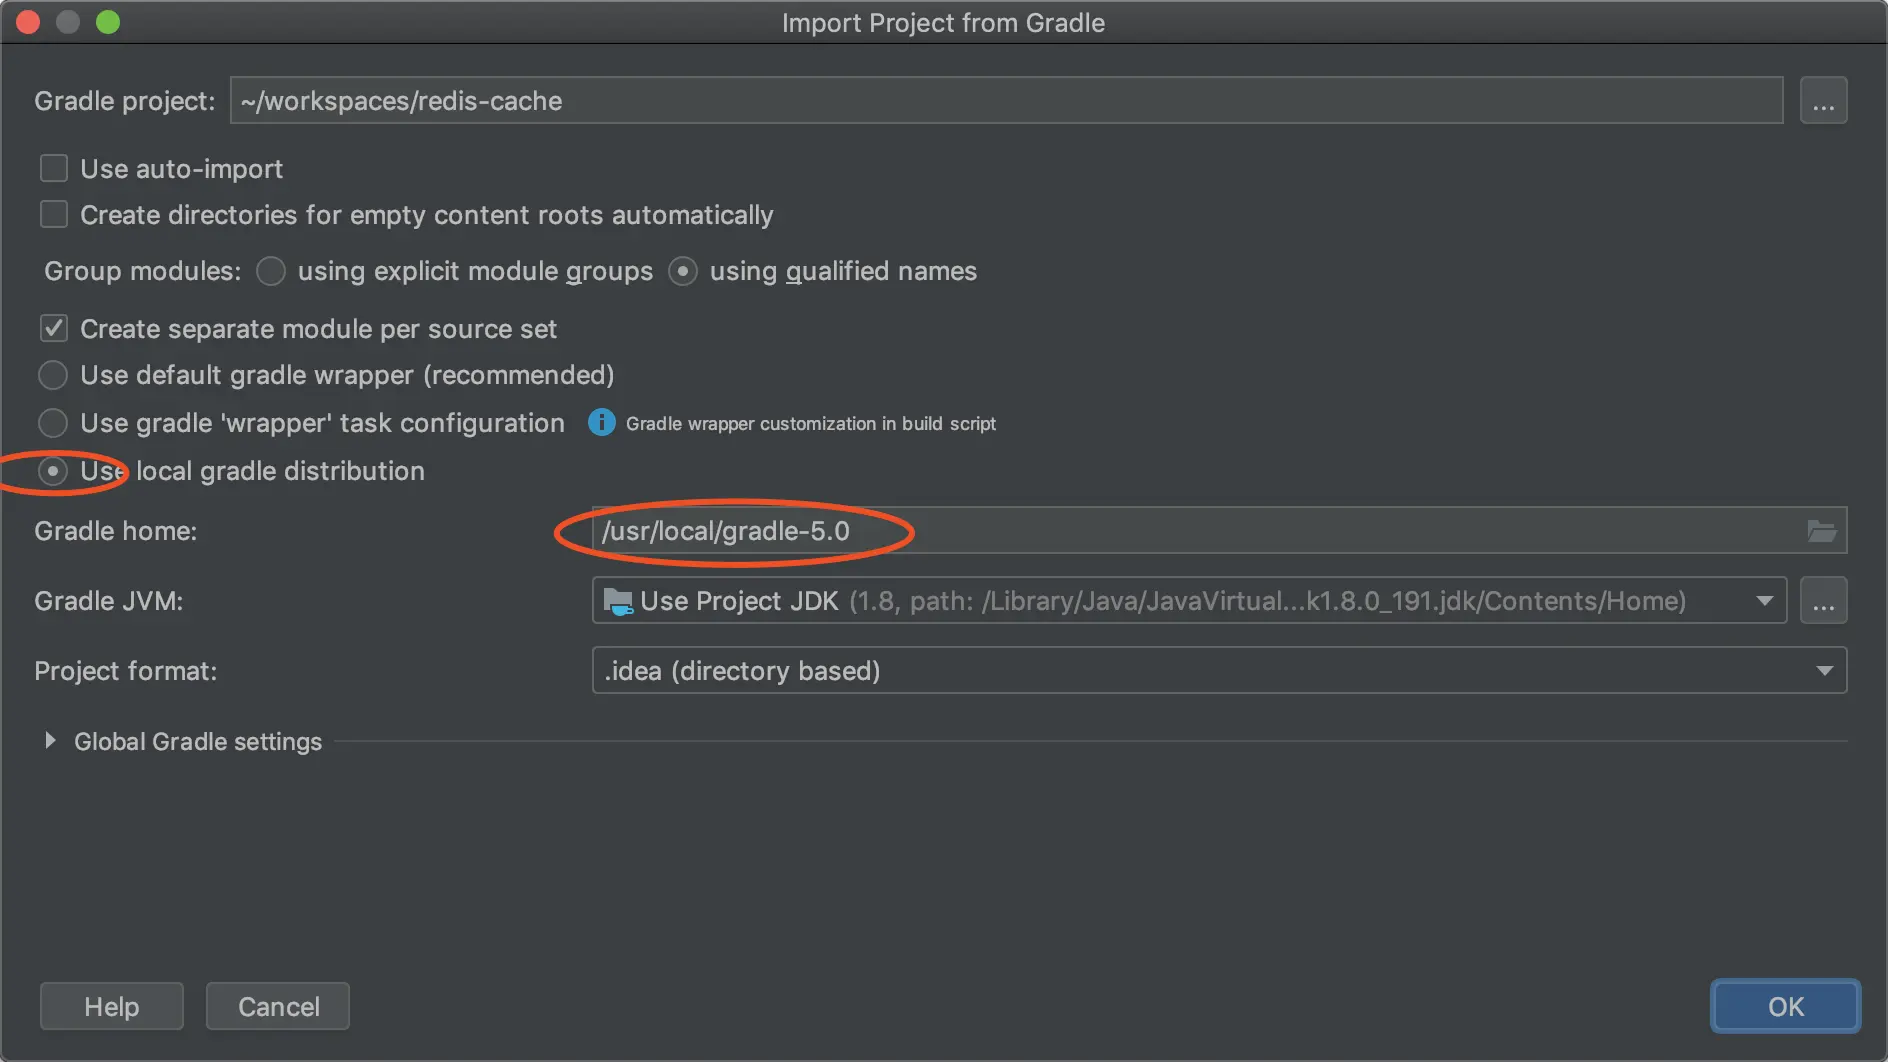
Task: Click the folder icon in Gradle home field
Action: click(1821, 531)
